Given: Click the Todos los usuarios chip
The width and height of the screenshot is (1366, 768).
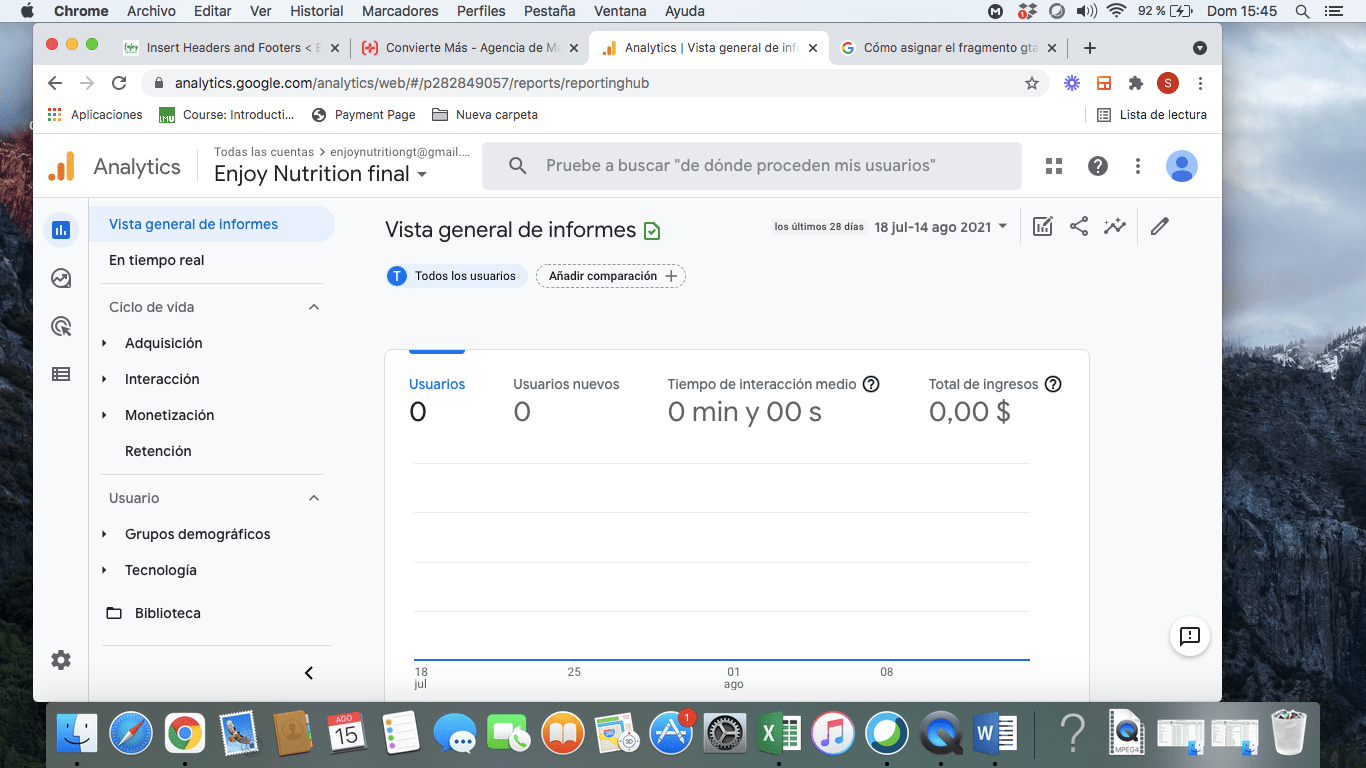Looking at the screenshot, I should [x=456, y=276].
